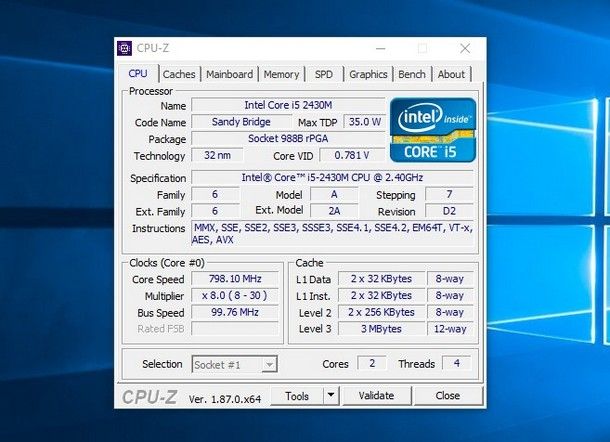Minimize the CPU-Z window
Image resolution: width=610 pixels, height=442 pixels.
(x=381, y=49)
